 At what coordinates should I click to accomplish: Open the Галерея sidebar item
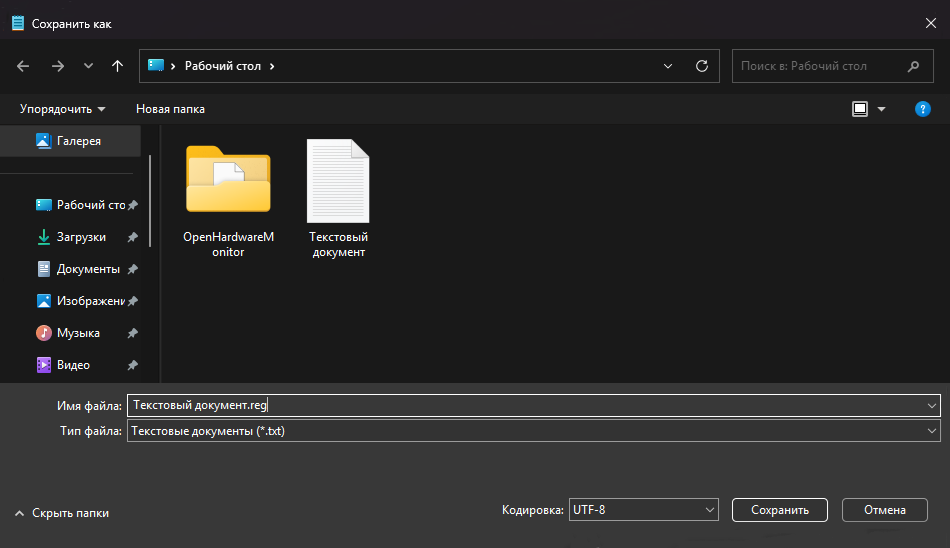[78, 141]
